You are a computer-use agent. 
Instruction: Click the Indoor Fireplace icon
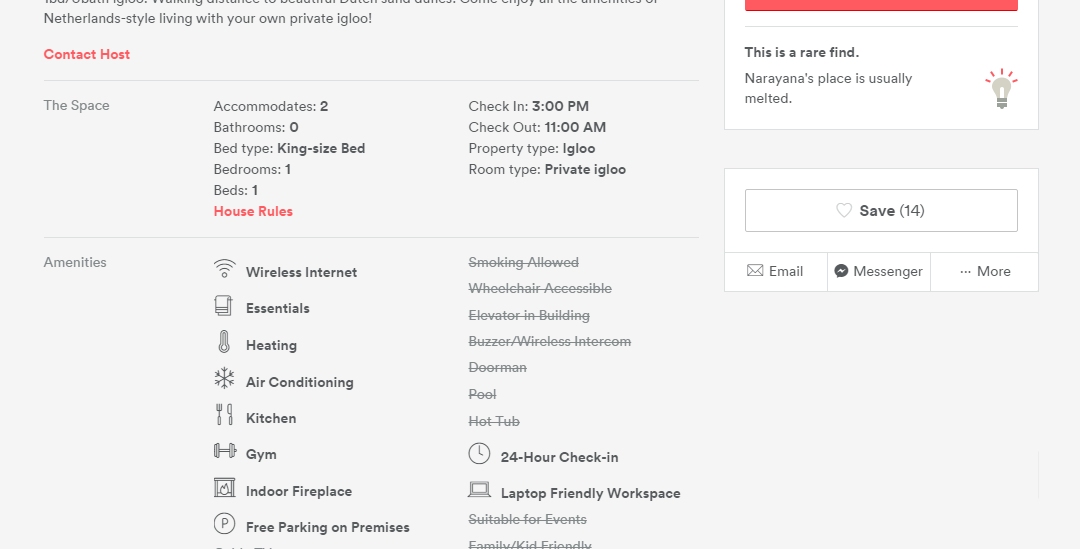tap(224, 488)
